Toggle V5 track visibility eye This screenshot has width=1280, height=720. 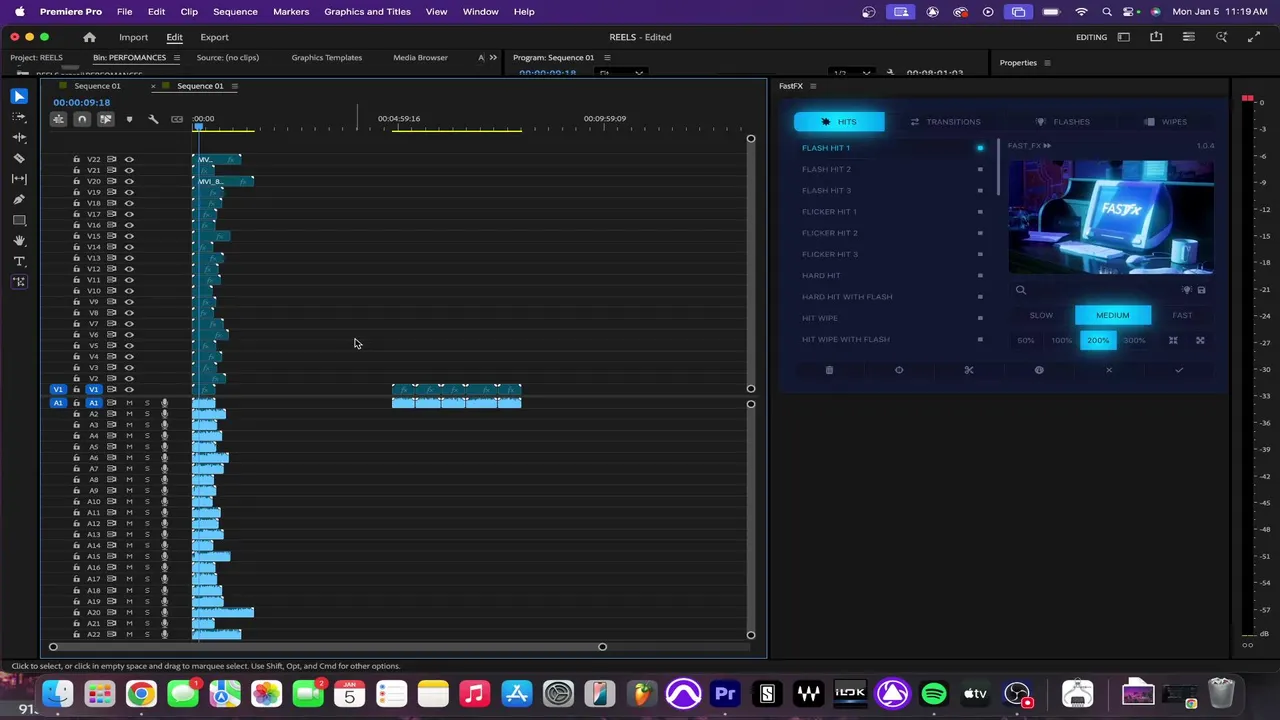129,346
